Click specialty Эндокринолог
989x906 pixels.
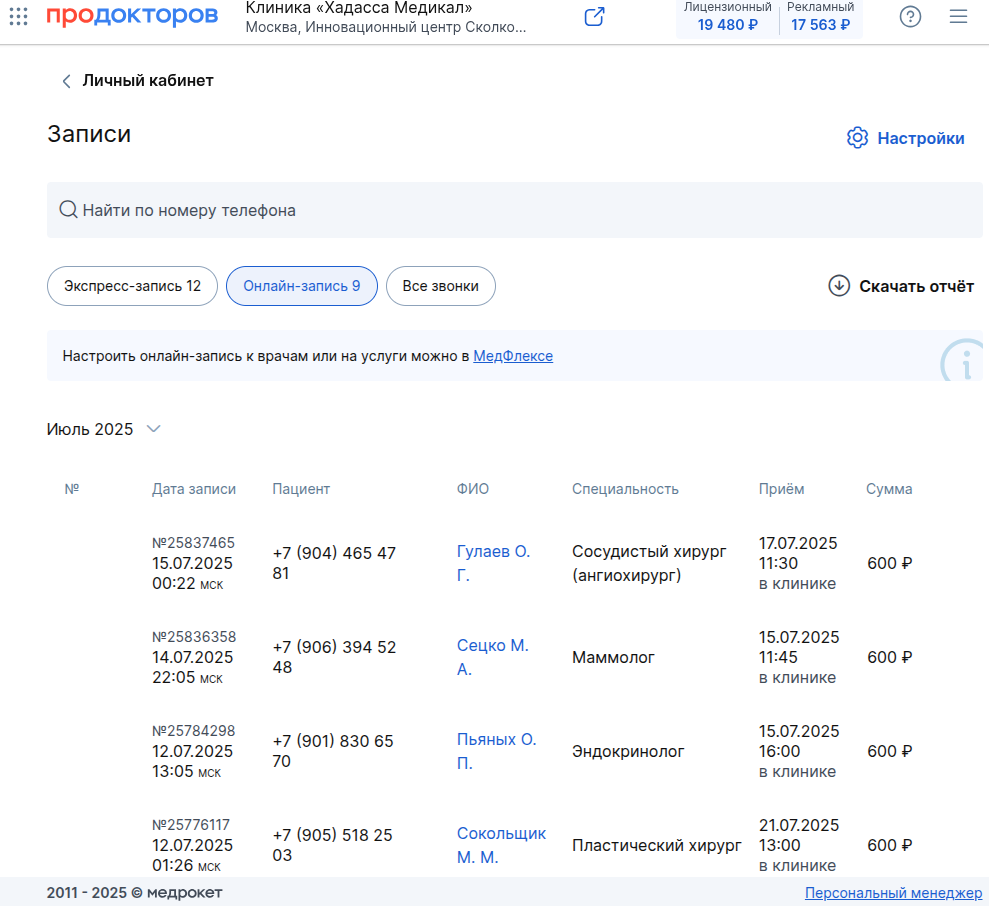coord(628,751)
